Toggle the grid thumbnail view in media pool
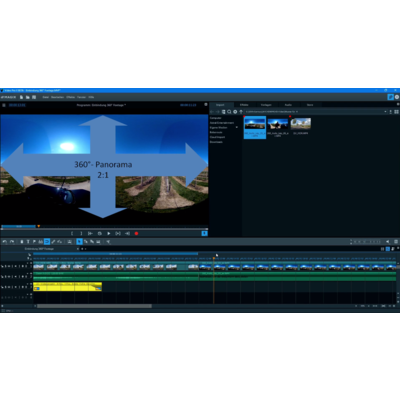Screen dimensions: 400x400 (396, 112)
